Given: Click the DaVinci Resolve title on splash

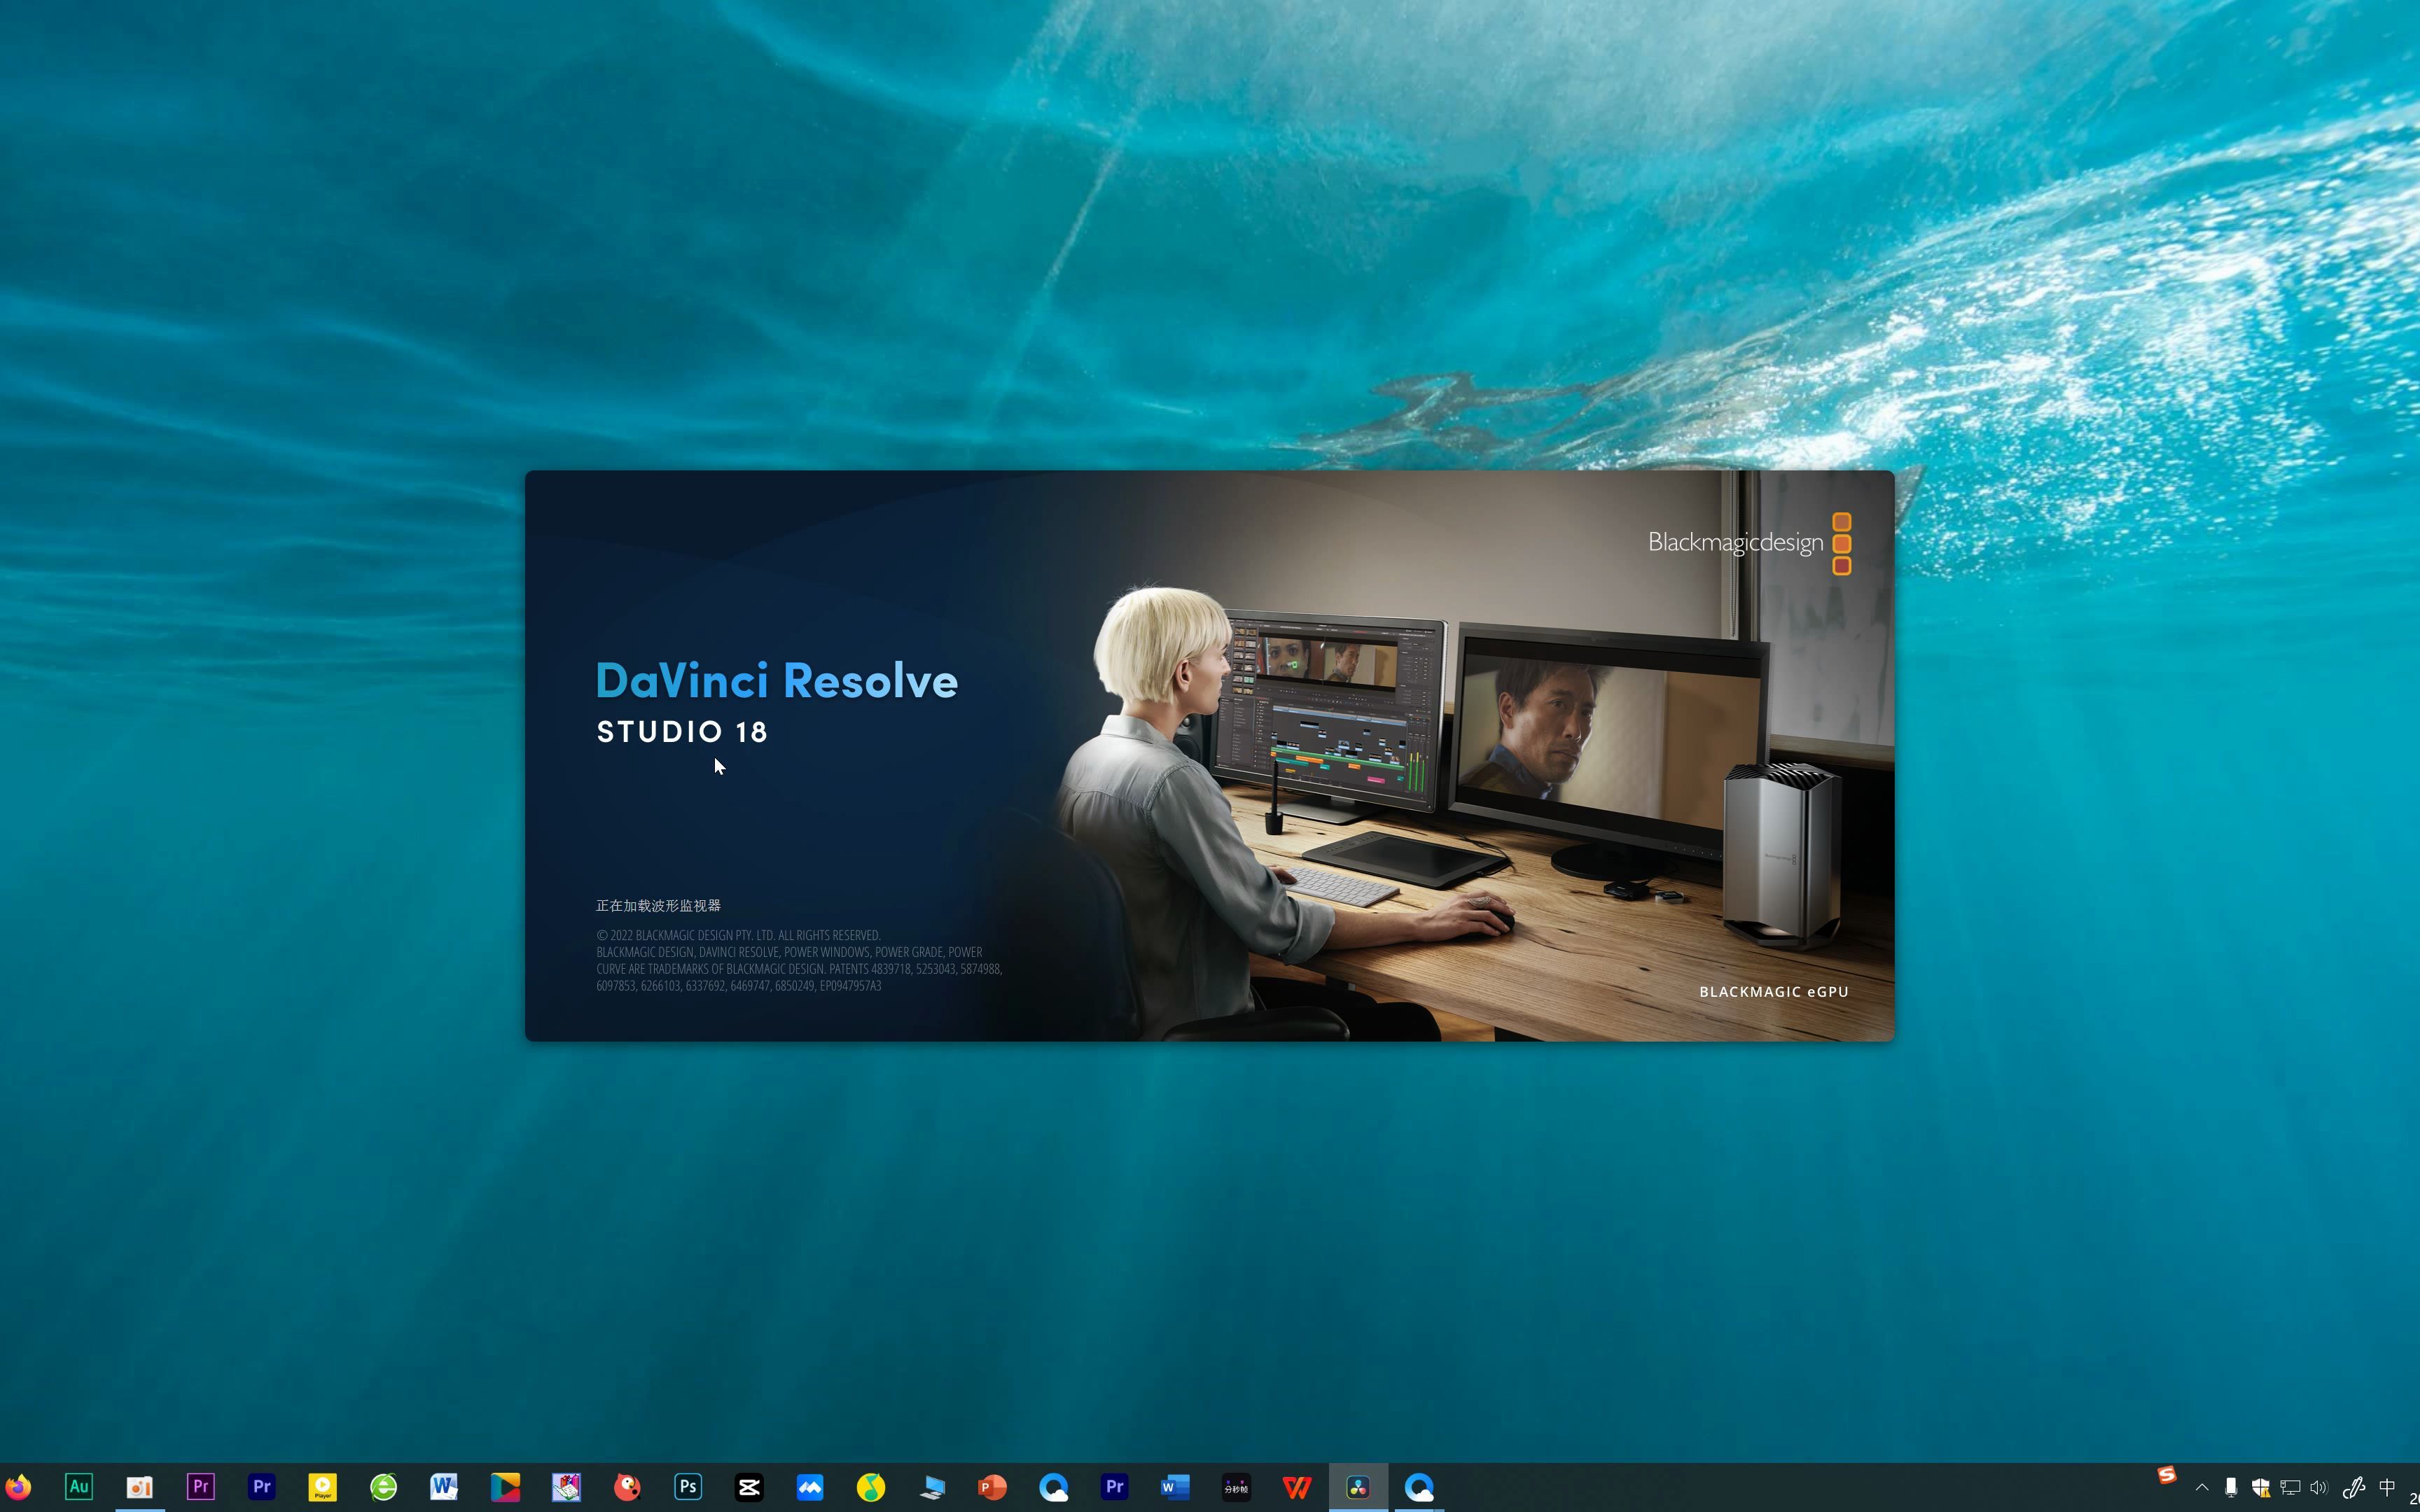Looking at the screenshot, I should pos(777,681).
